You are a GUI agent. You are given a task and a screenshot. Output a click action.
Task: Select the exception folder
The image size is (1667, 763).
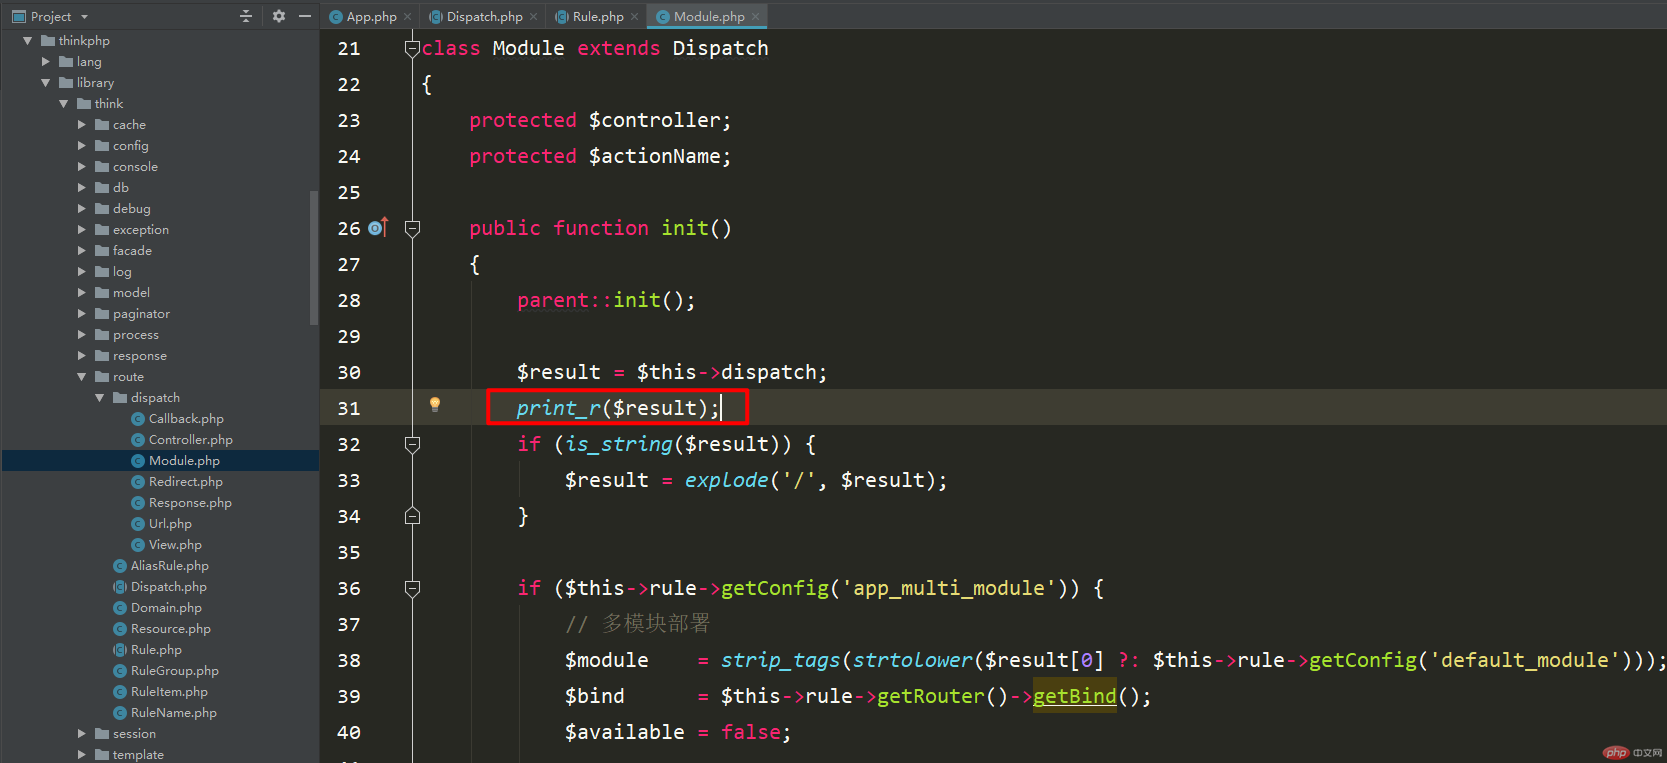[x=140, y=230]
